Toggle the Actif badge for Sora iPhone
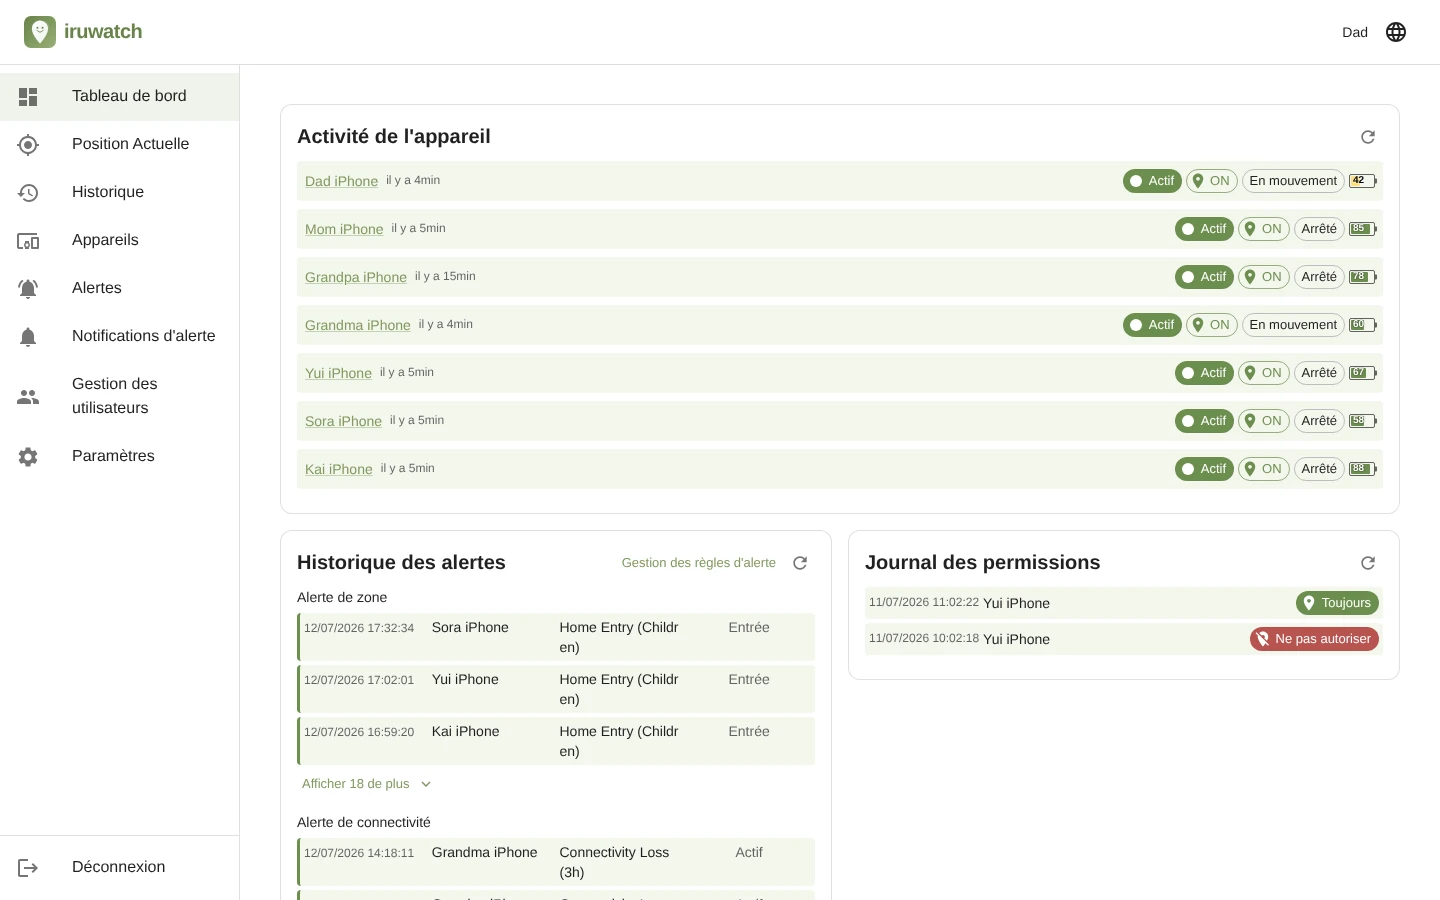Image resolution: width=1440 pixels, height=900 pixels. point(1204,421)
